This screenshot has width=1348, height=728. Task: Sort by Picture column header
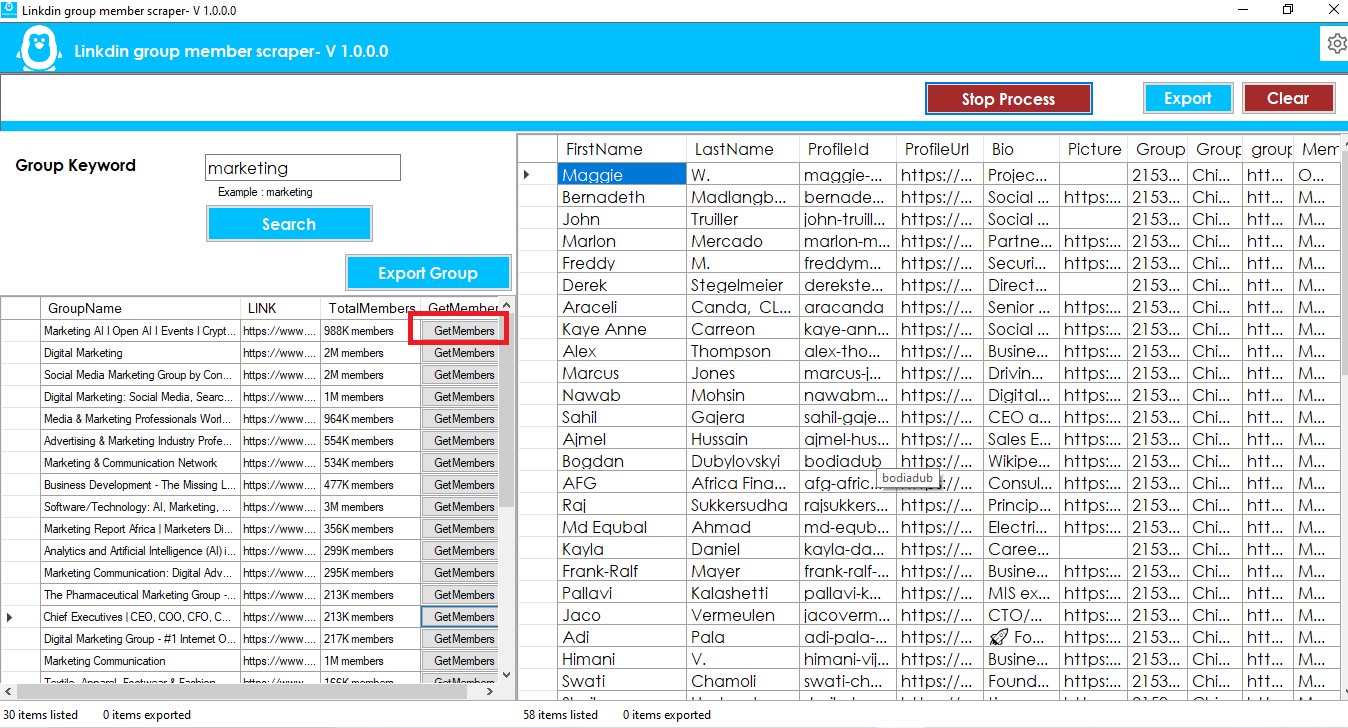(x=1094, y=149)
